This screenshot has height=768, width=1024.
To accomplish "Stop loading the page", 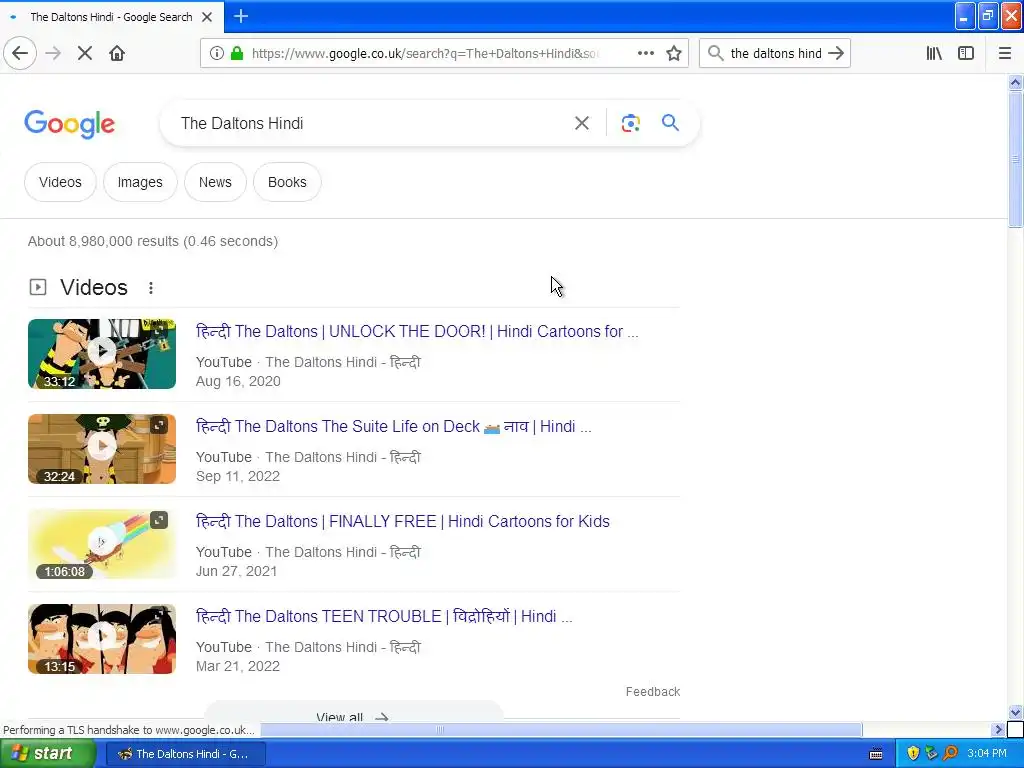I will click(x=85, y=54).
